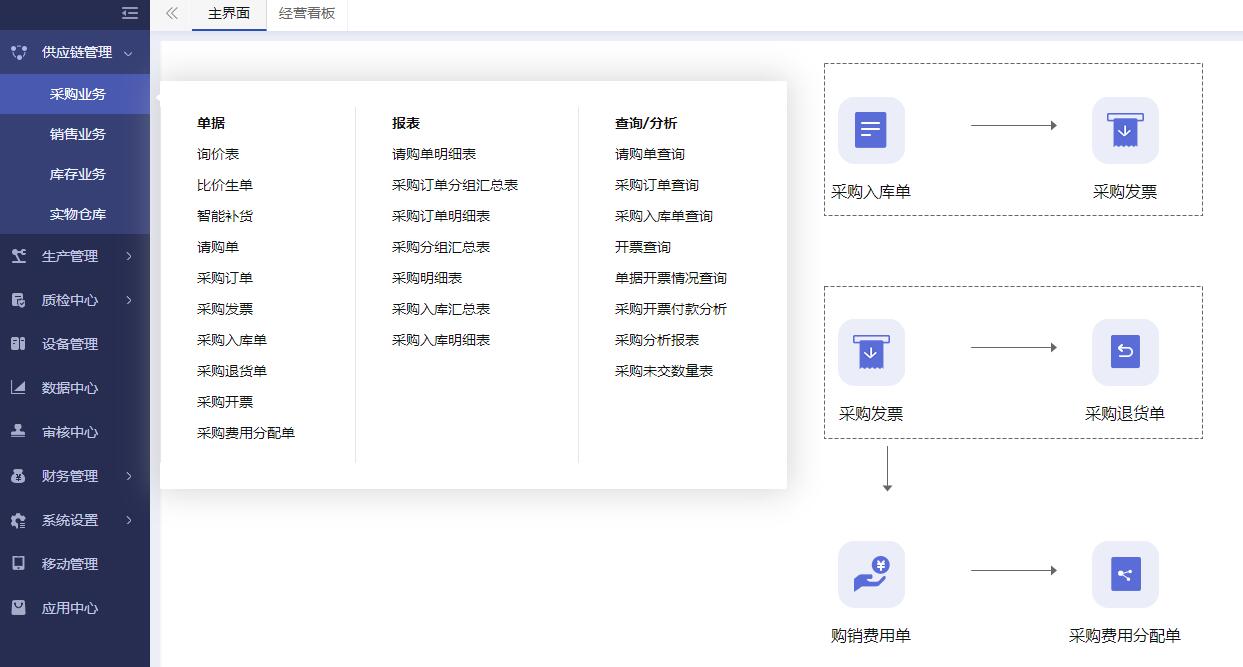Click the 购销费用单 hand-coin icon
This screenshot has height=667, width=1243.
(x=871, y=574)
